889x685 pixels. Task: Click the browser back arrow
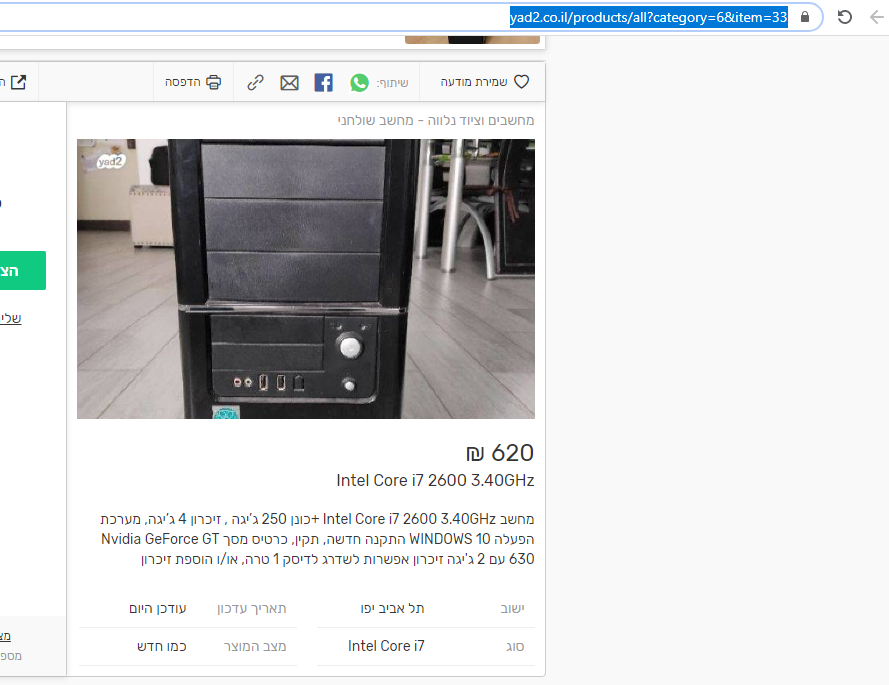877,17
